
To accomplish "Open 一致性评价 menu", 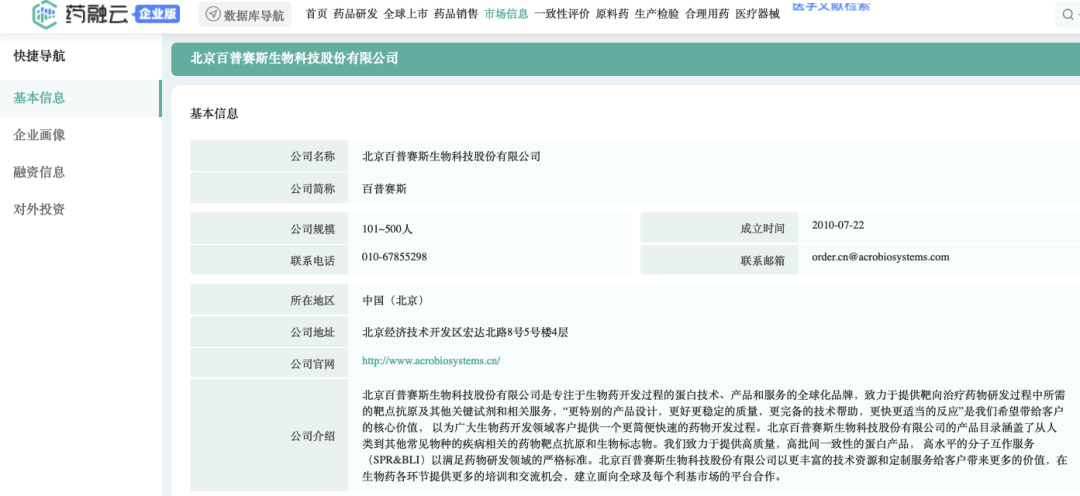I will 562,14.
